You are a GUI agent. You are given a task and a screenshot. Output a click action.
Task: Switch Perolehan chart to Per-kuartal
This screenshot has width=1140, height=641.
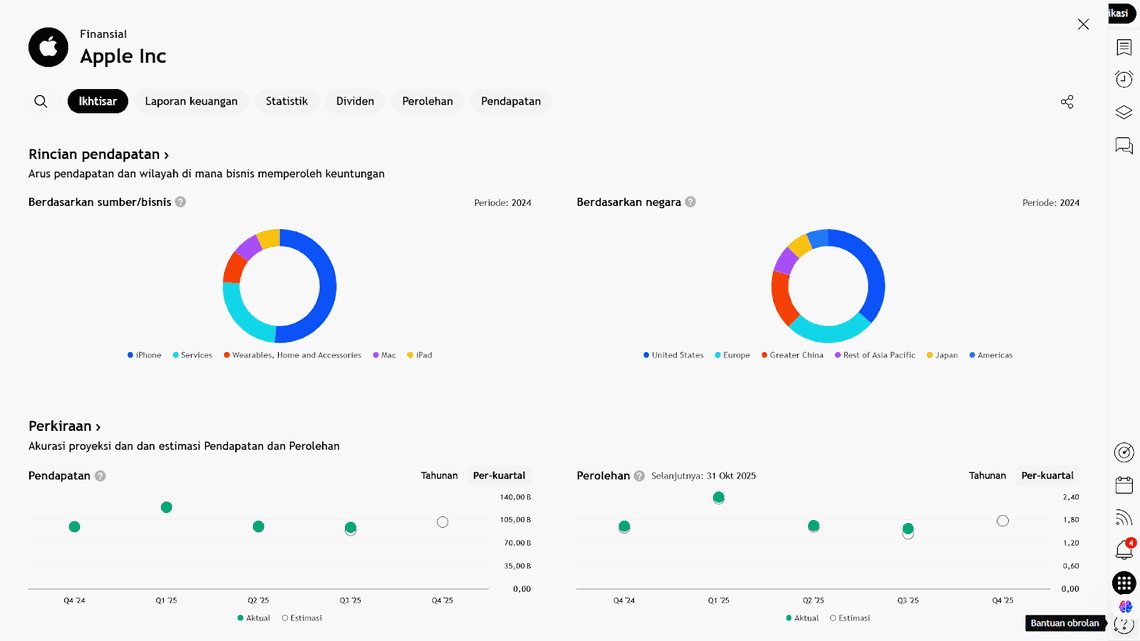(x=1047, y=476)
